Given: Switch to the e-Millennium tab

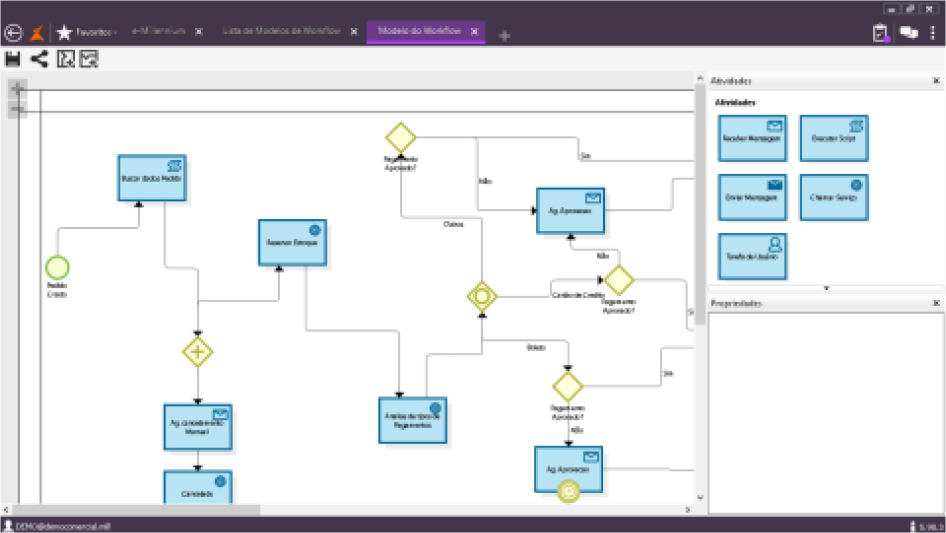Looking at the screenshot, I should click(159, 31).
